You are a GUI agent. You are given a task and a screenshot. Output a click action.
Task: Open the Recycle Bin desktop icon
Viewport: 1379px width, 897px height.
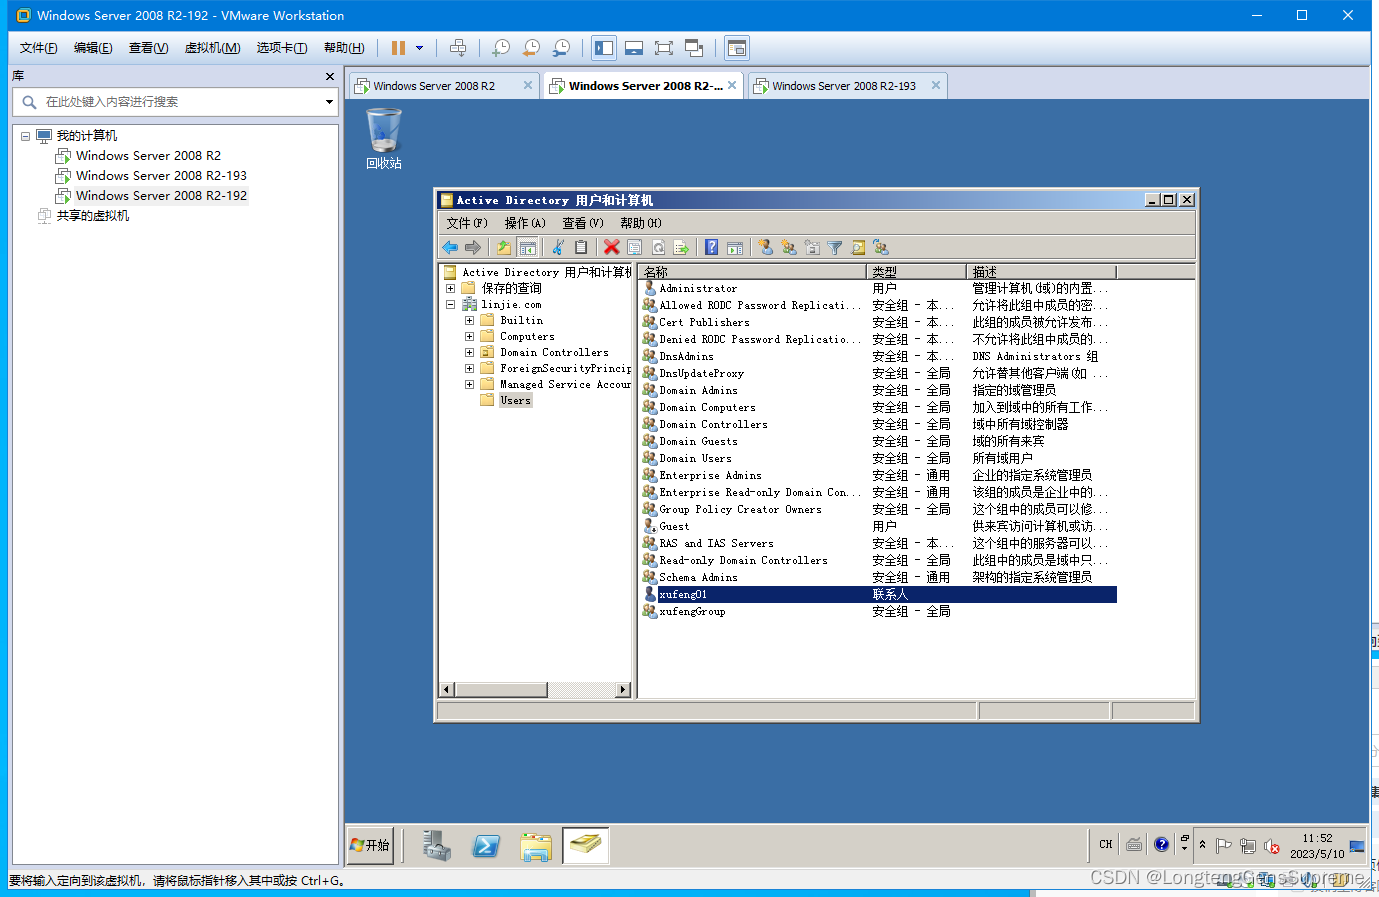[384, 139]
